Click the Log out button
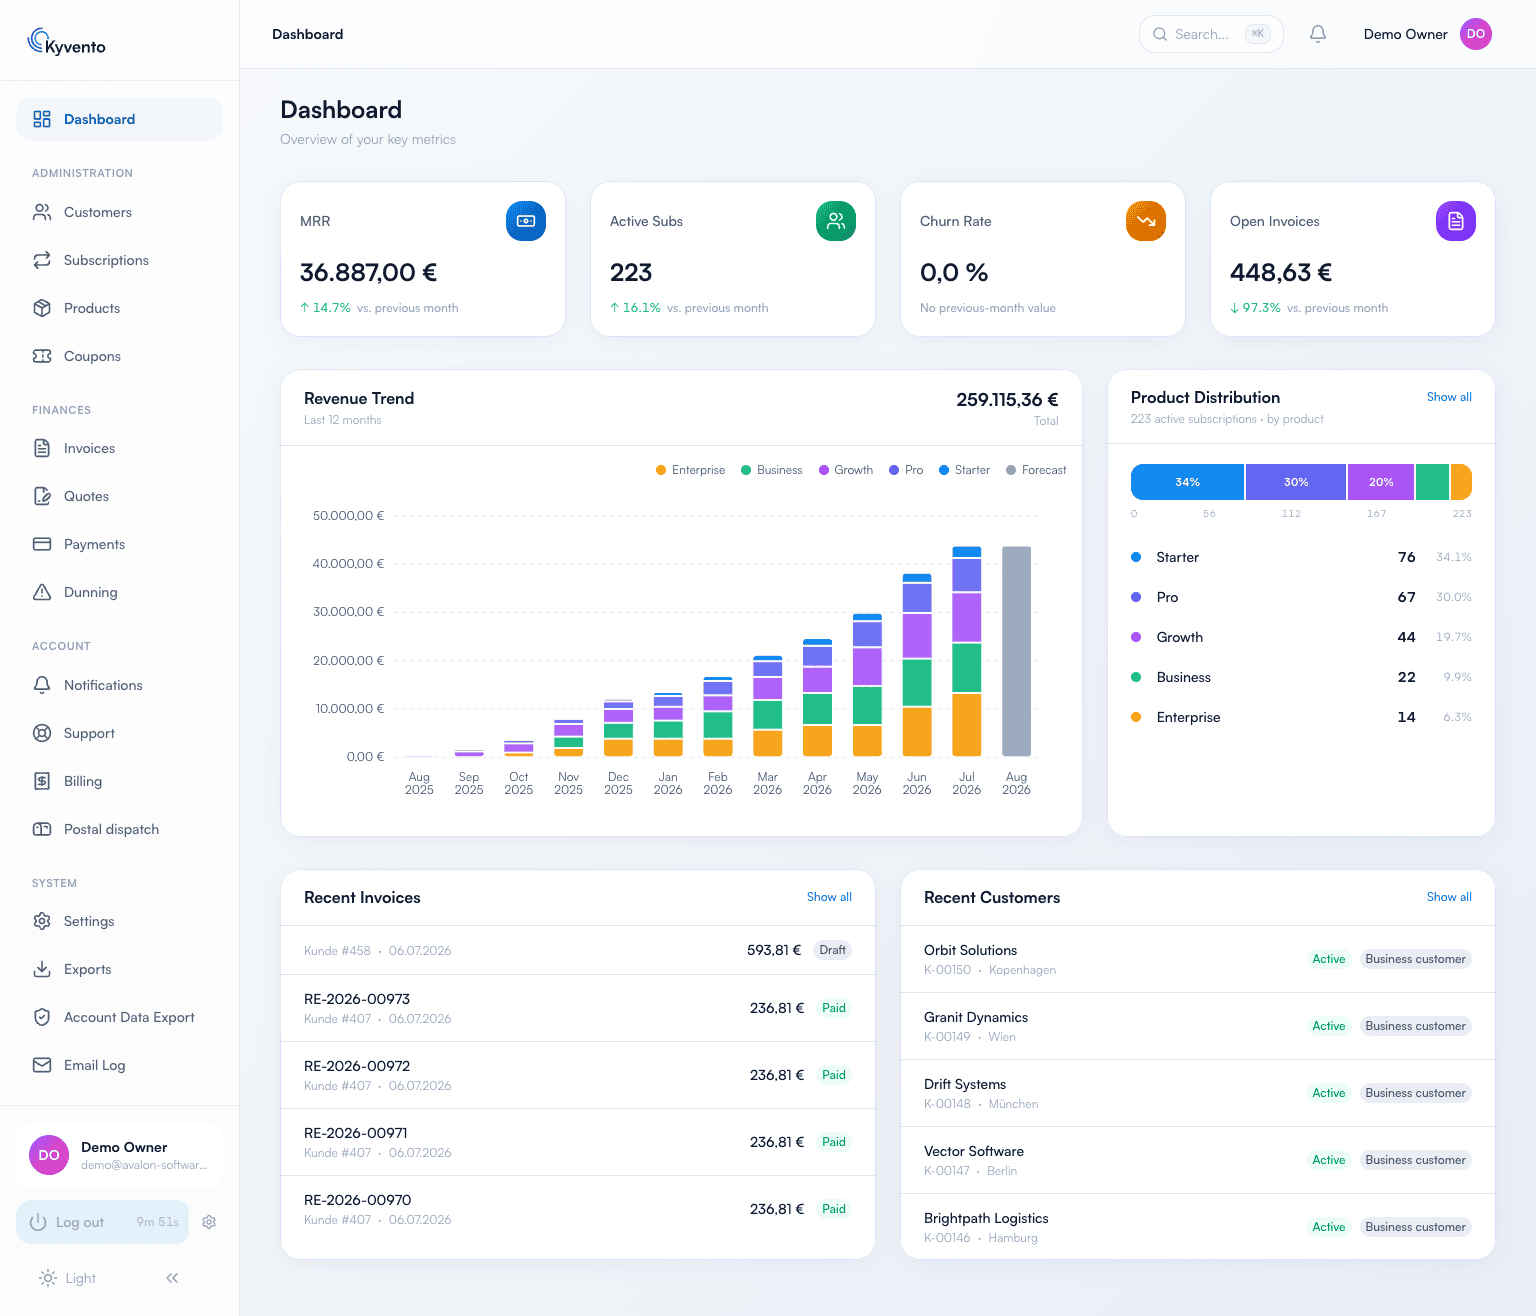Image resolution: width=1536 pixels, height=1316 pixels. [102, 1222]
